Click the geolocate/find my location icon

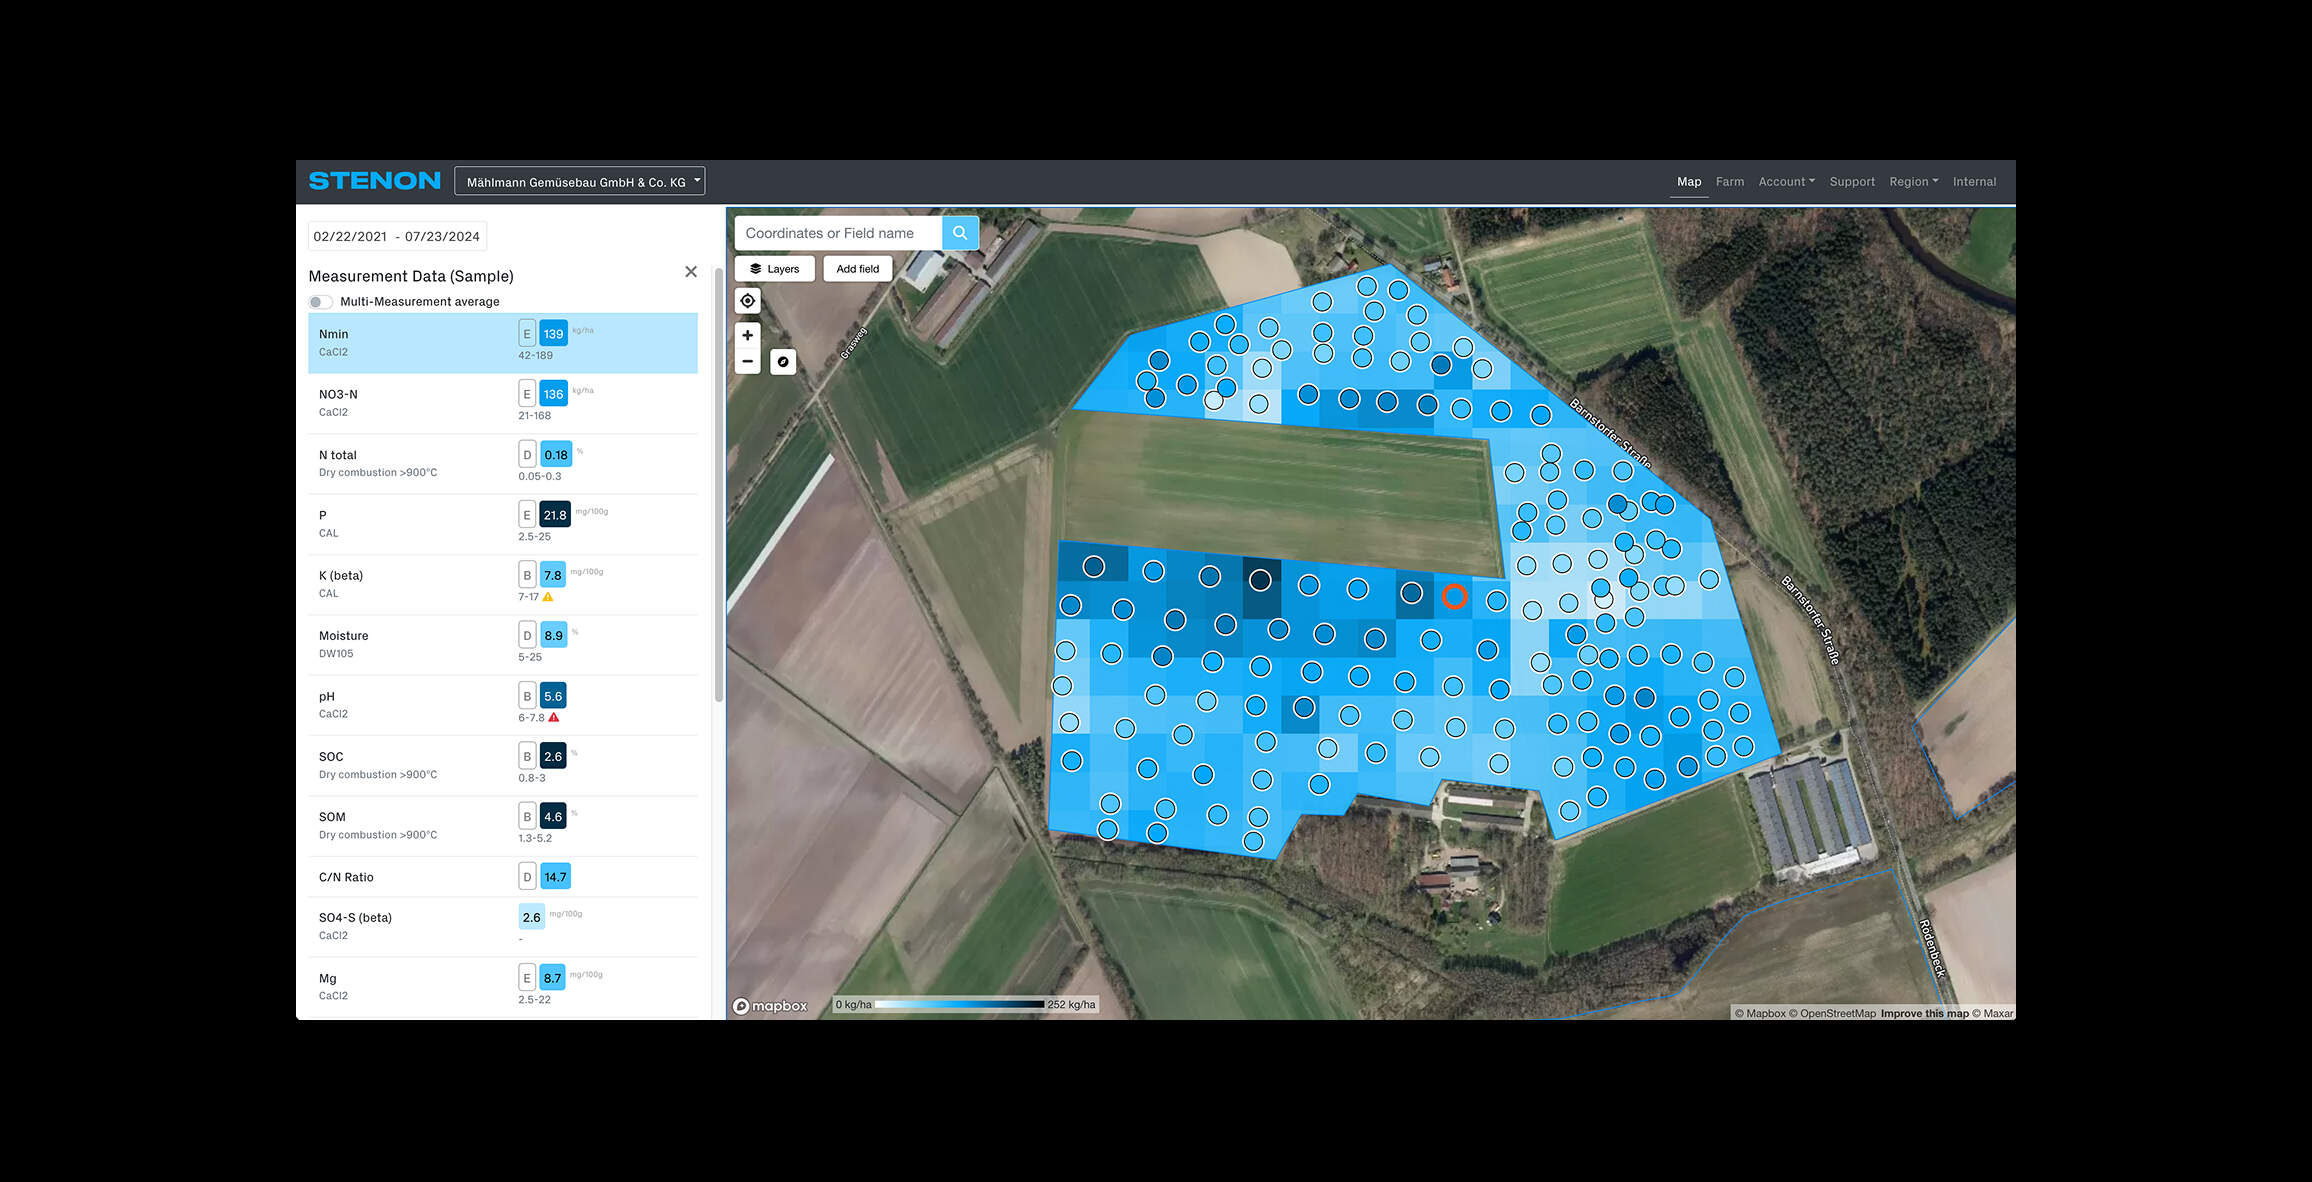click(747, 300)
